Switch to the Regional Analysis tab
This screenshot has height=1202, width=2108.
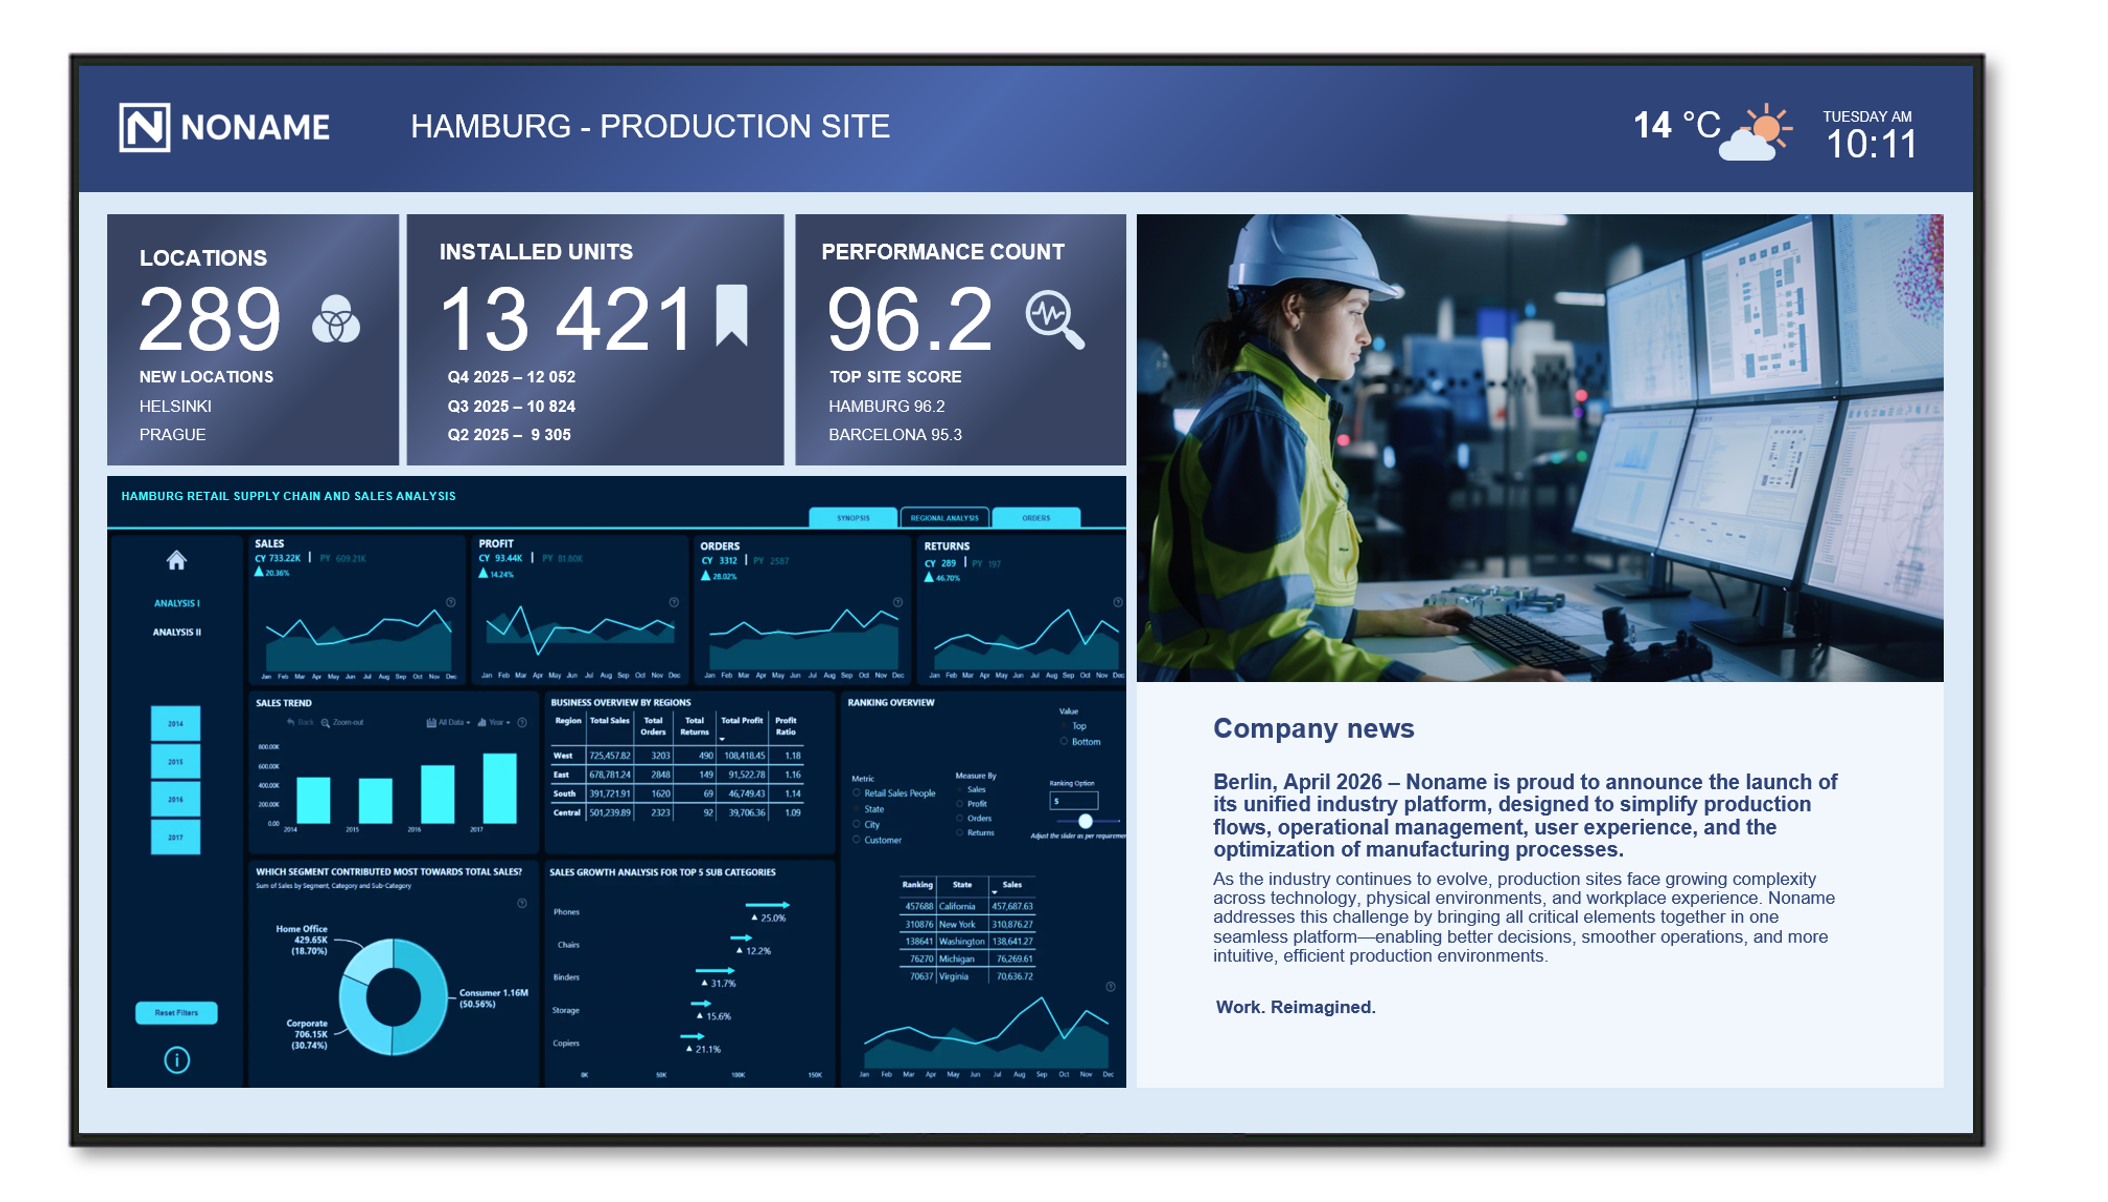[x=944, y=518]
